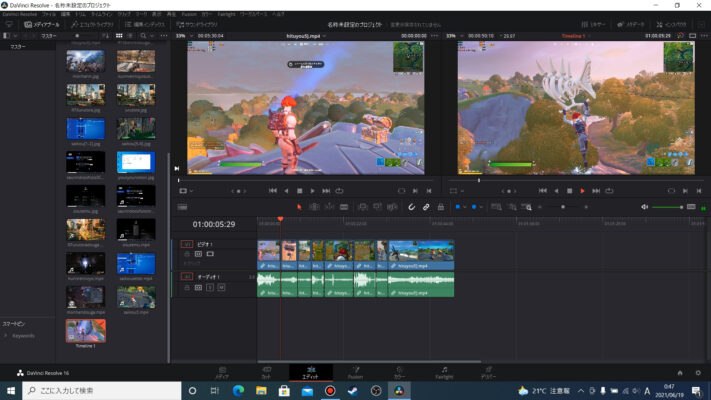This screenshot has width=711, height=400.
Task: Toggle position lock padlock in toolbar
Action: coord(441,207)
